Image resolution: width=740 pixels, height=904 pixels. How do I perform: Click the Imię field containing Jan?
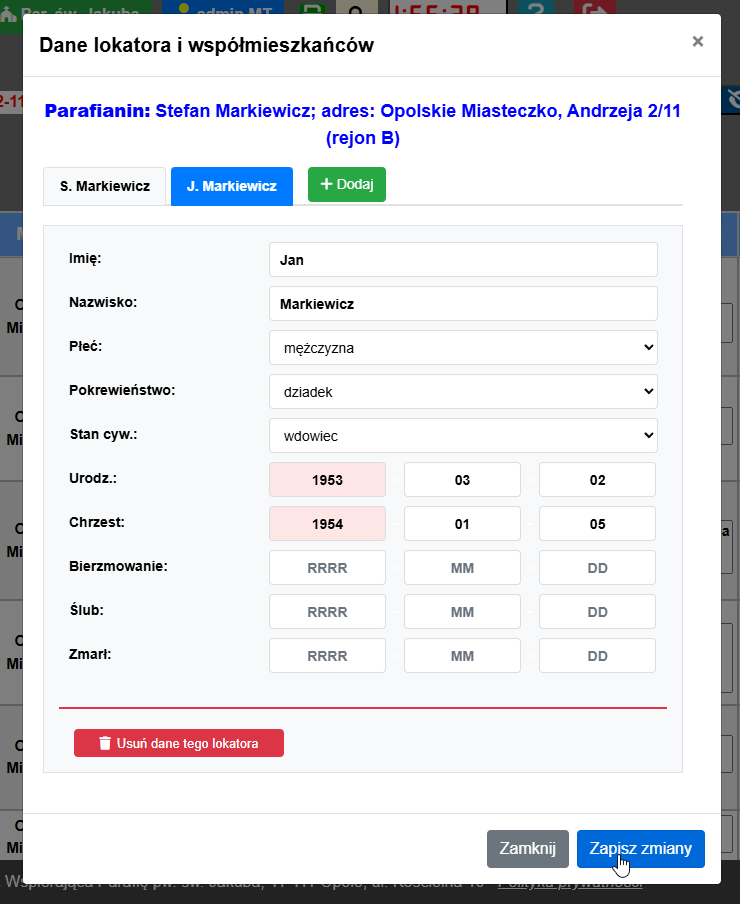coord(463,260)
